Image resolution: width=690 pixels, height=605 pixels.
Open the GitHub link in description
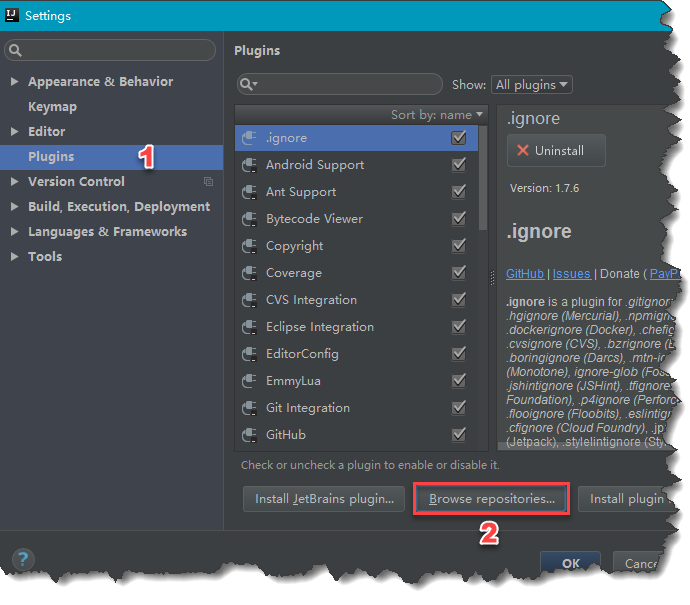pos(525,274)
